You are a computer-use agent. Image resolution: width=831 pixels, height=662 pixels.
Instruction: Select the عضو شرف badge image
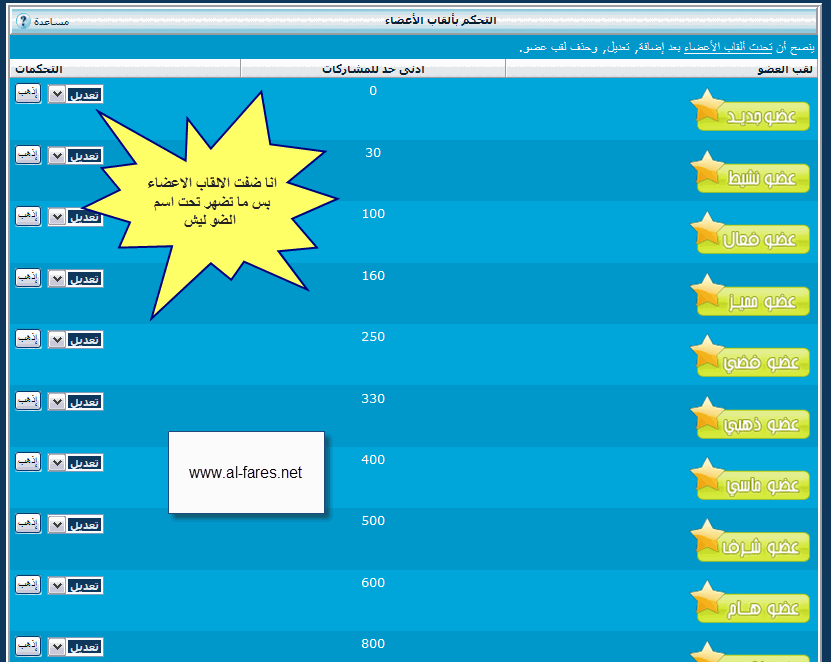(x=752, y=542)
